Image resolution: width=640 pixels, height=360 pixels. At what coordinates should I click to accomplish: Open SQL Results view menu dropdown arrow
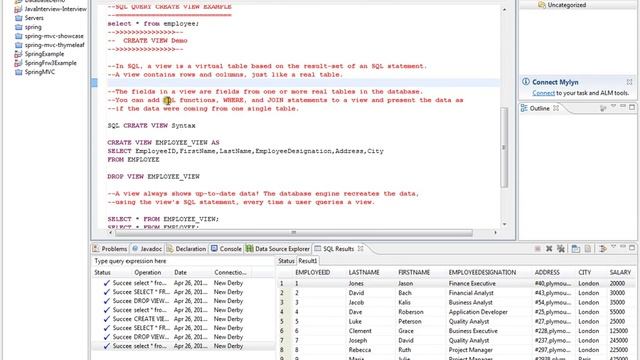pyautogui.click(x=613, y=247)
